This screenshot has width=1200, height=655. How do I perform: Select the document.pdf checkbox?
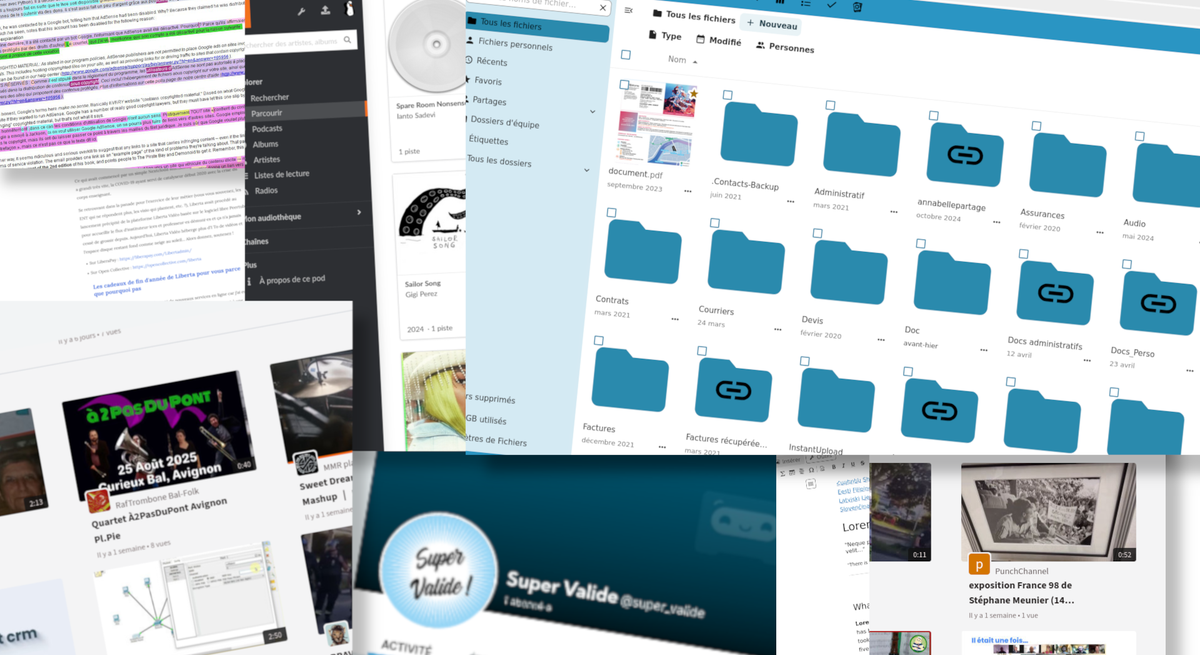(x=624, y=85)
